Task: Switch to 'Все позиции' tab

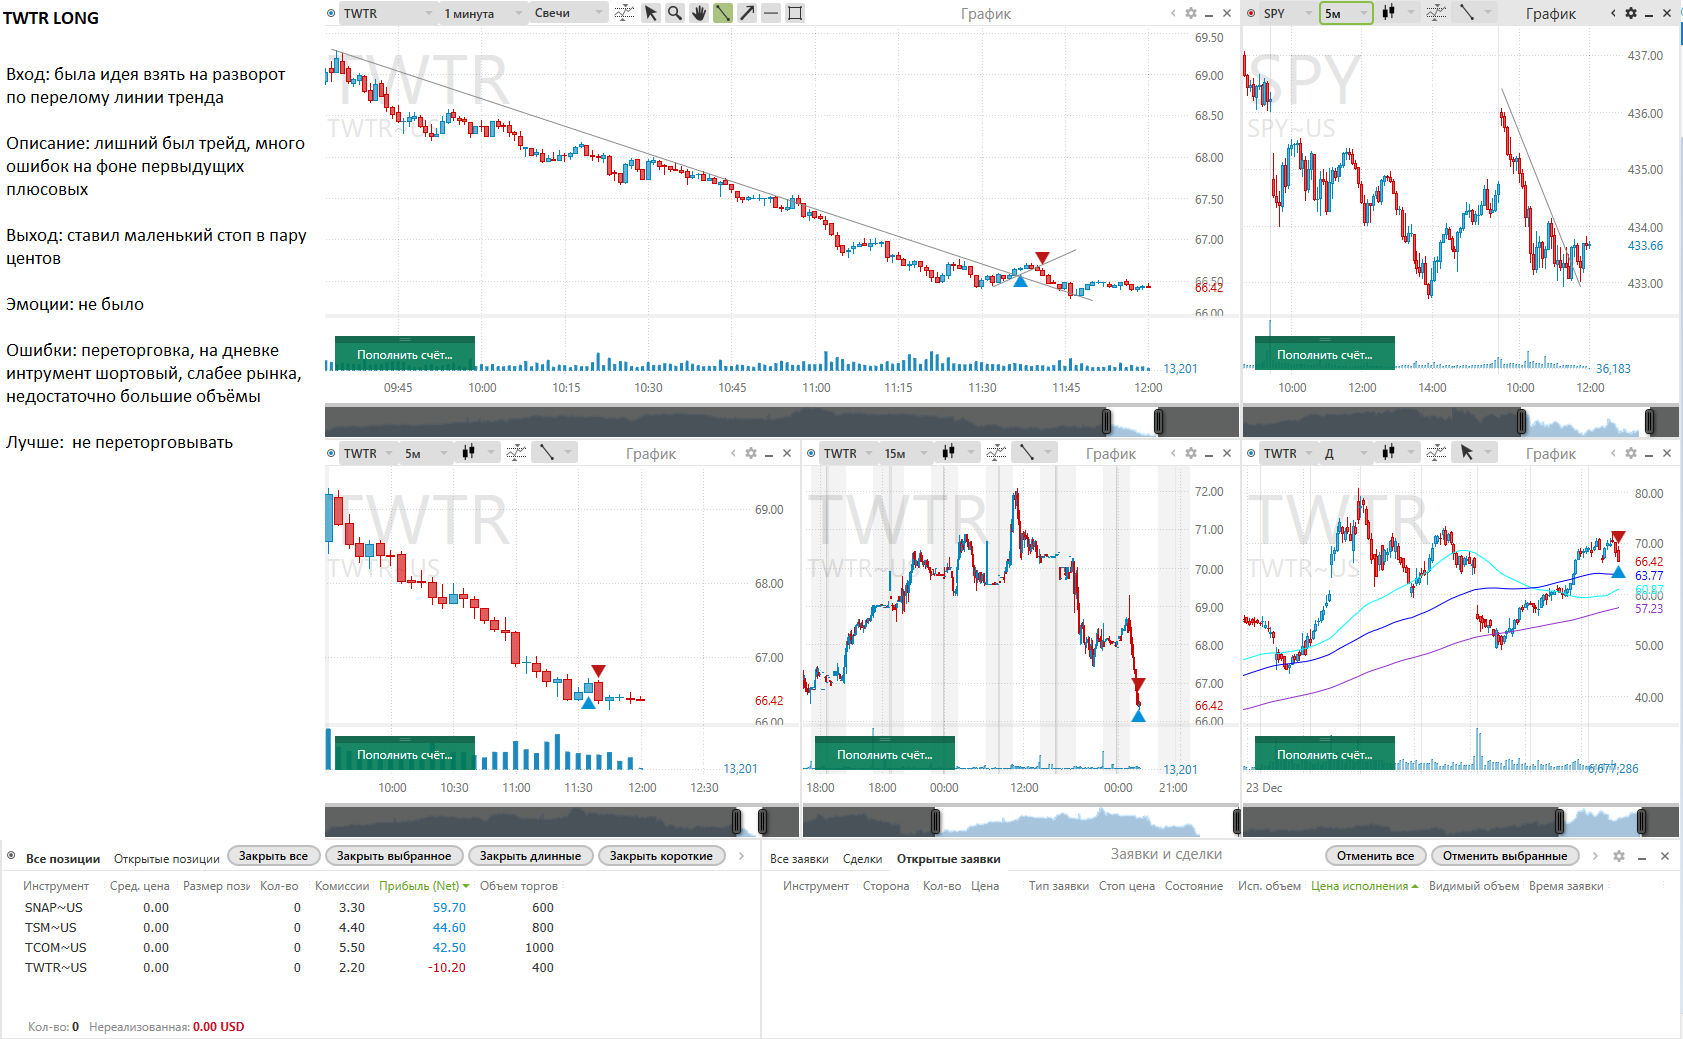Action: tap(63, 859)
